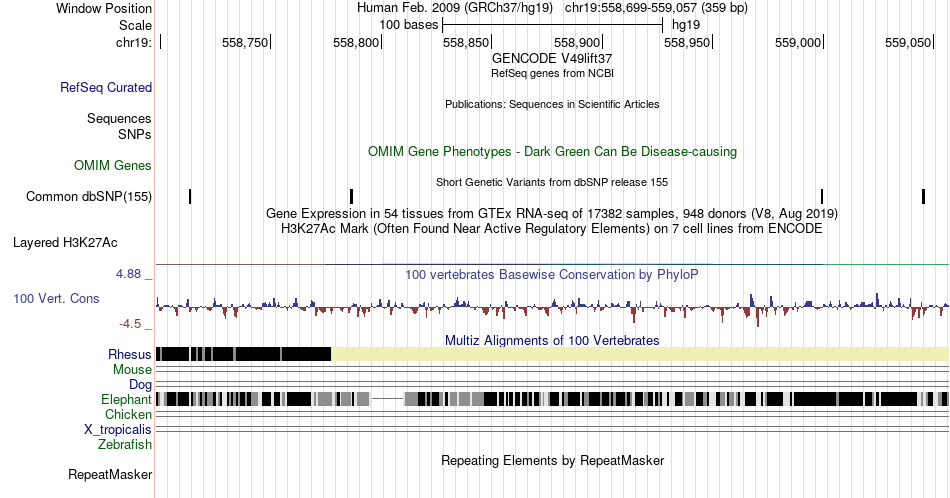Screen dimensions: 950x498
Task: Click the H3K27Ac Mark ENCODE title
Action: click(x=552, y=228)
